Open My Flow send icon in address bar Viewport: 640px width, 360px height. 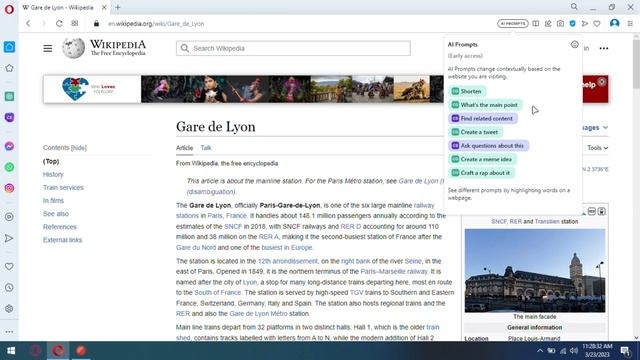(585, 24)
